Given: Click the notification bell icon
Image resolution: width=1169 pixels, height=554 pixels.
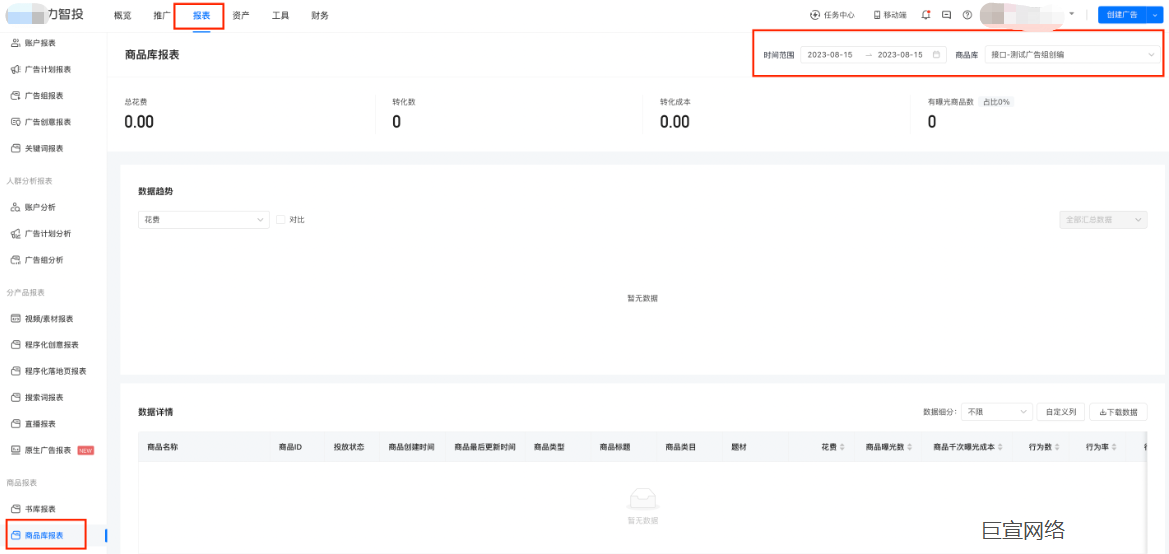Looking at the screenshot, I should click(926, 15).
